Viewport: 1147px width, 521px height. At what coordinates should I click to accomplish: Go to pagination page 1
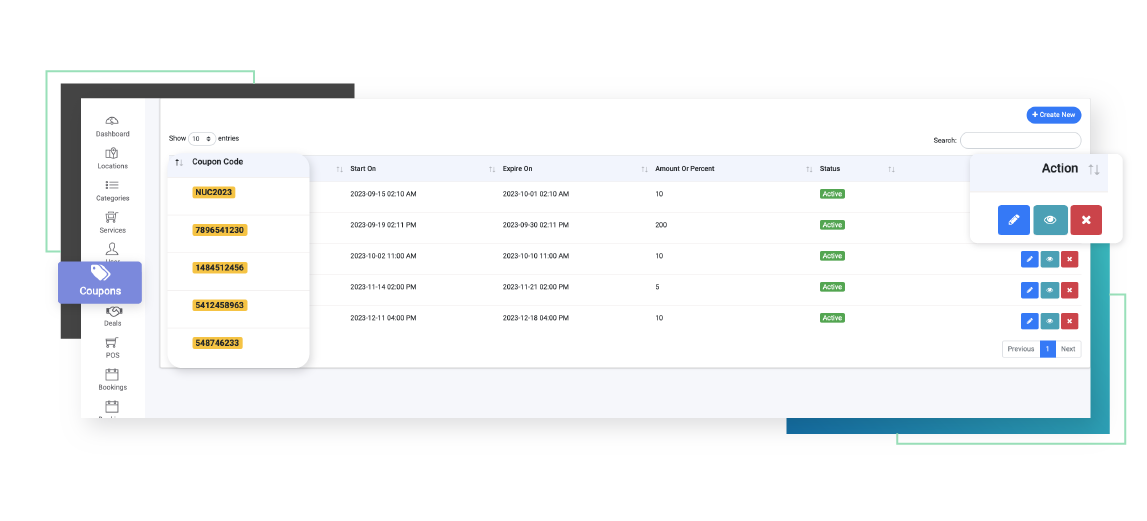click(1047, 349)
